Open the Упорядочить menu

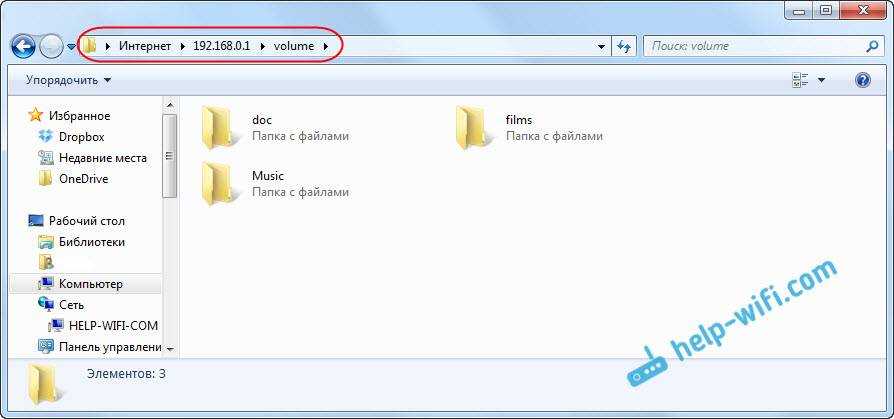click(x=68, y=80)
